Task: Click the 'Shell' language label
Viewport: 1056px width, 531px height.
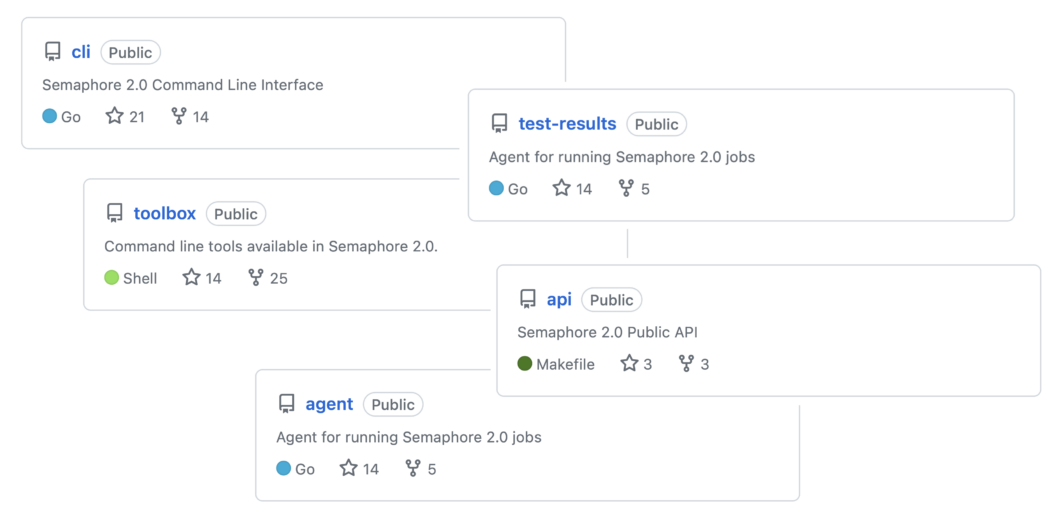Action: [140, 278]
